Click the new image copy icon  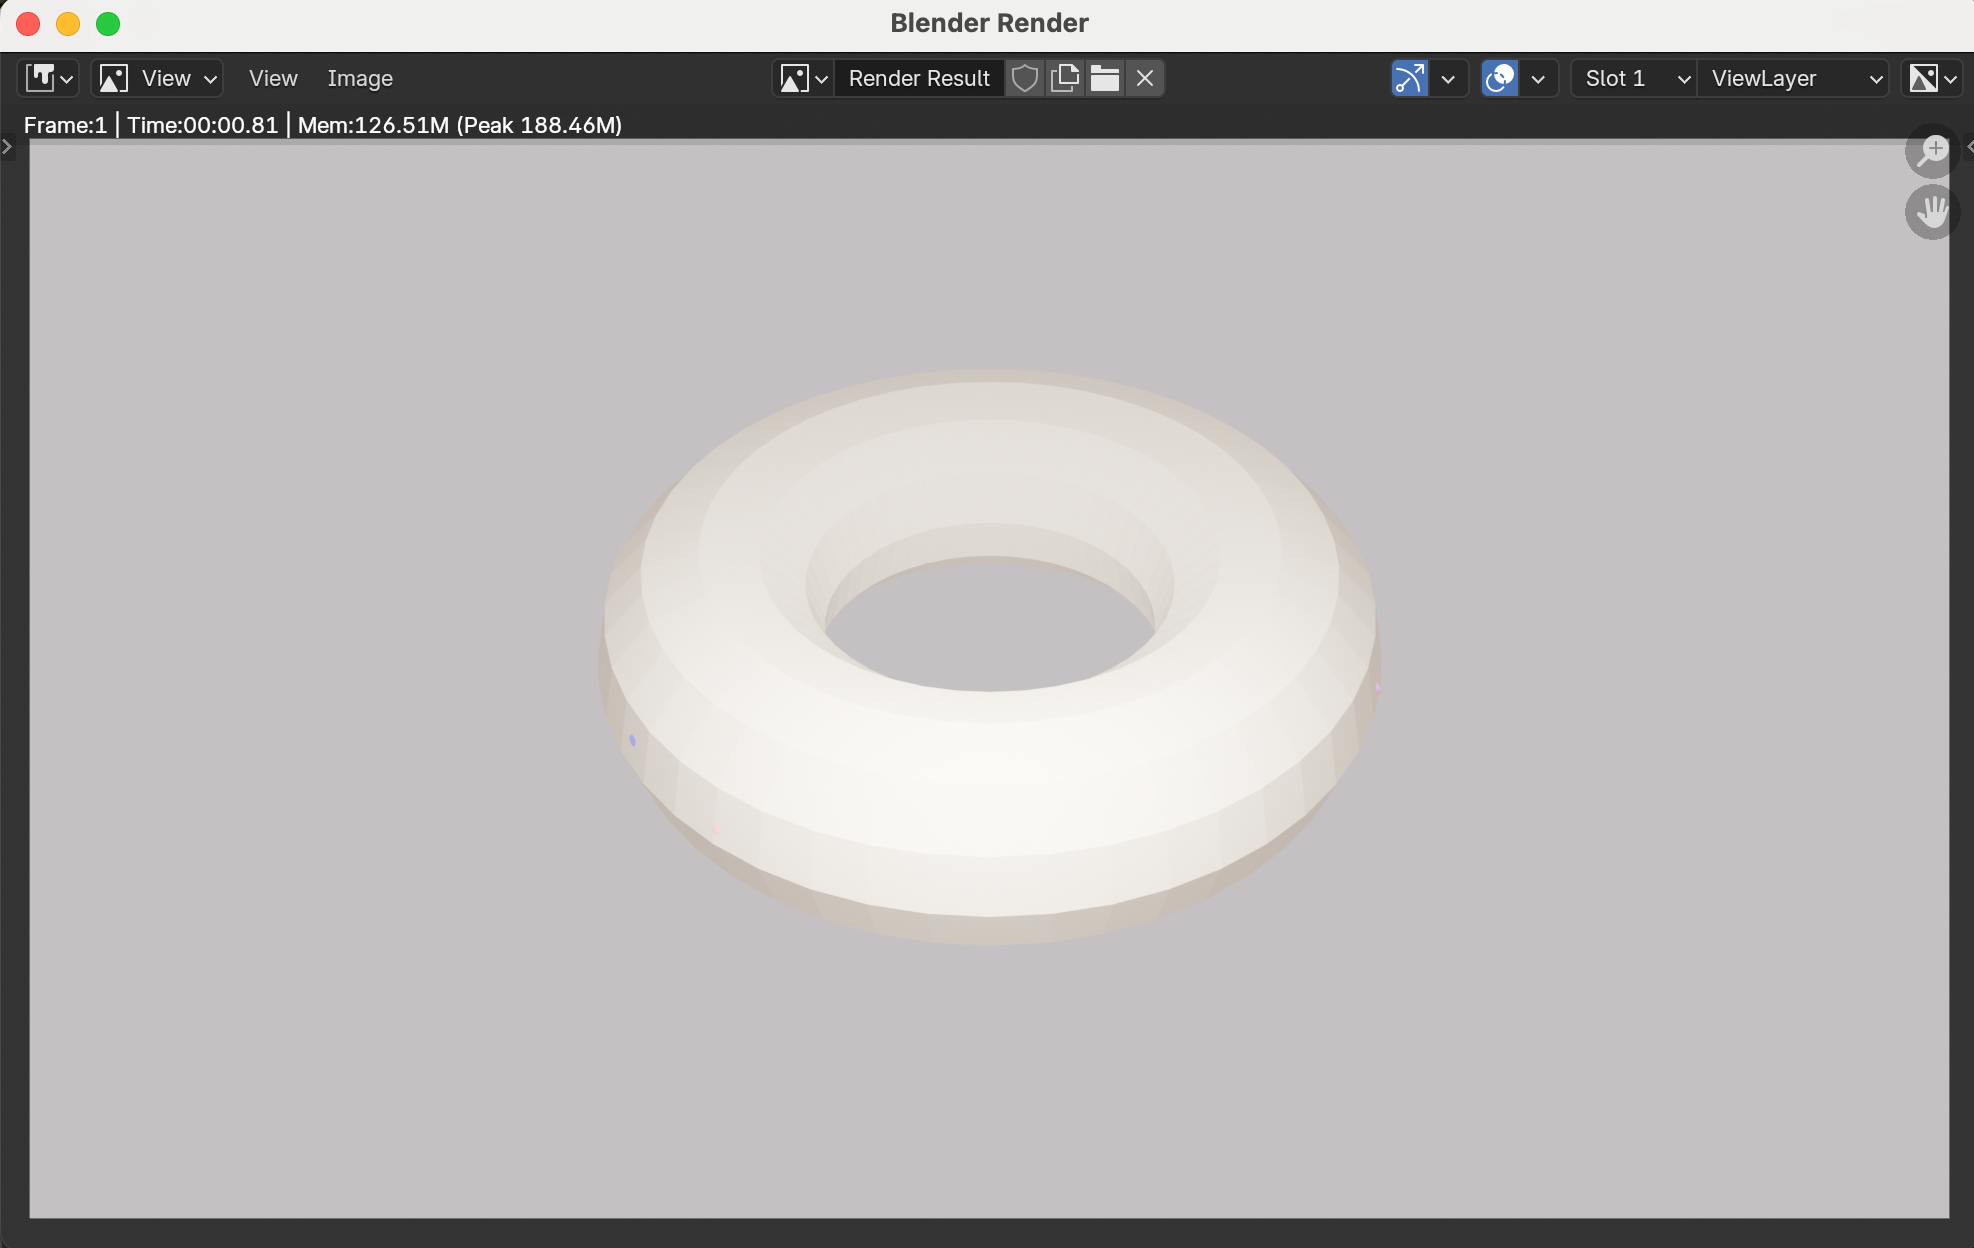(x=1065, y=78)
